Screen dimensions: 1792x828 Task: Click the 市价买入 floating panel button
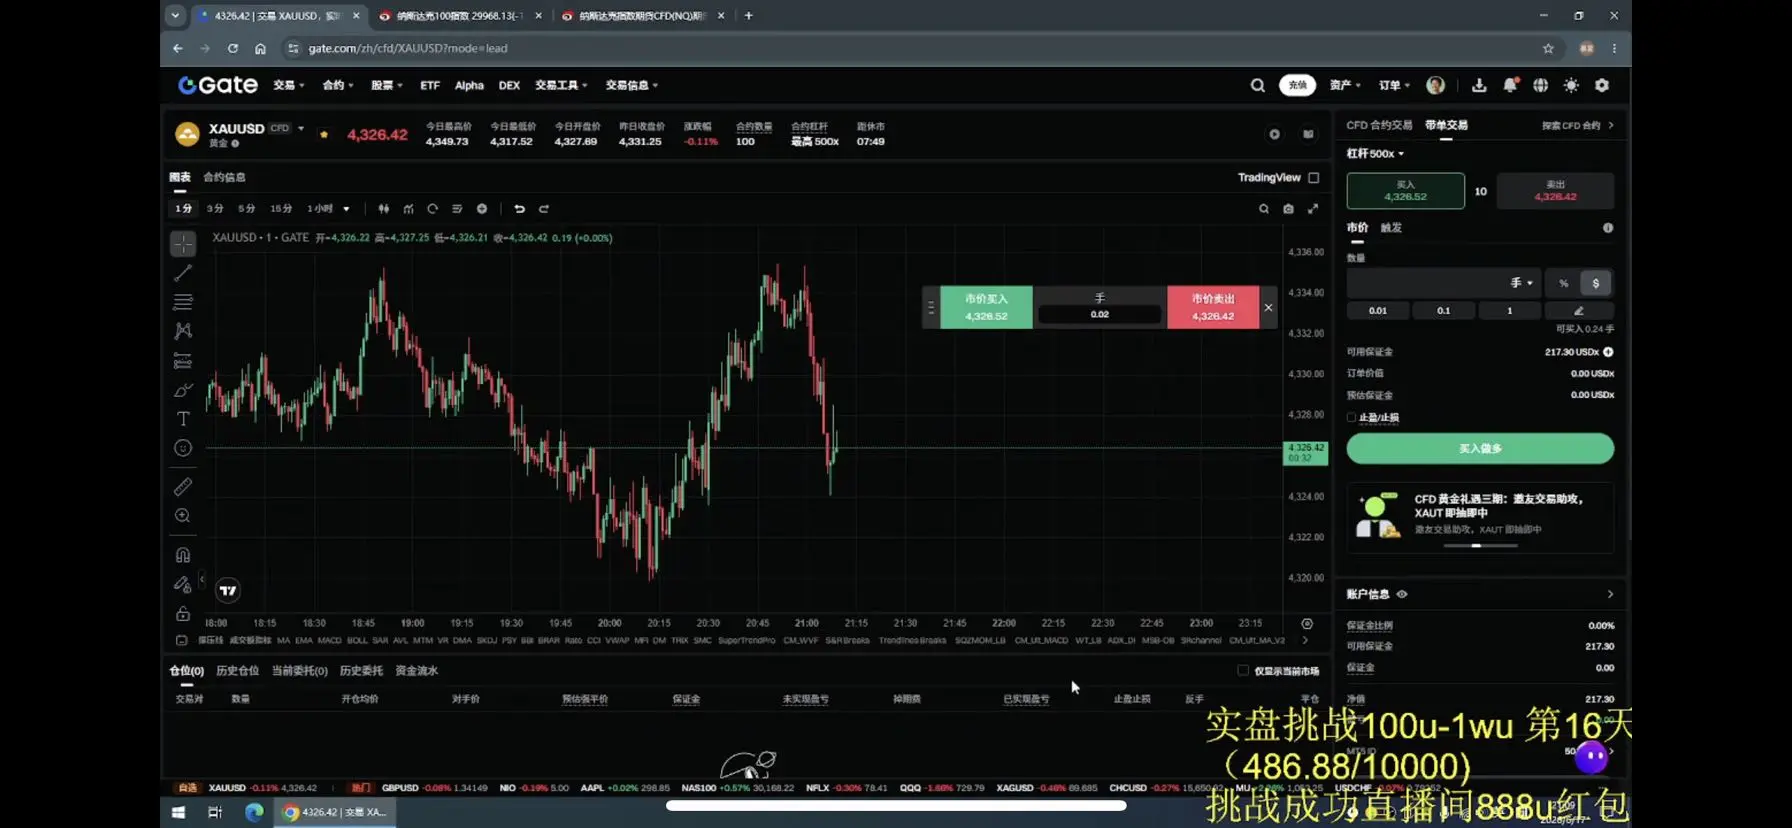point(986,307)
